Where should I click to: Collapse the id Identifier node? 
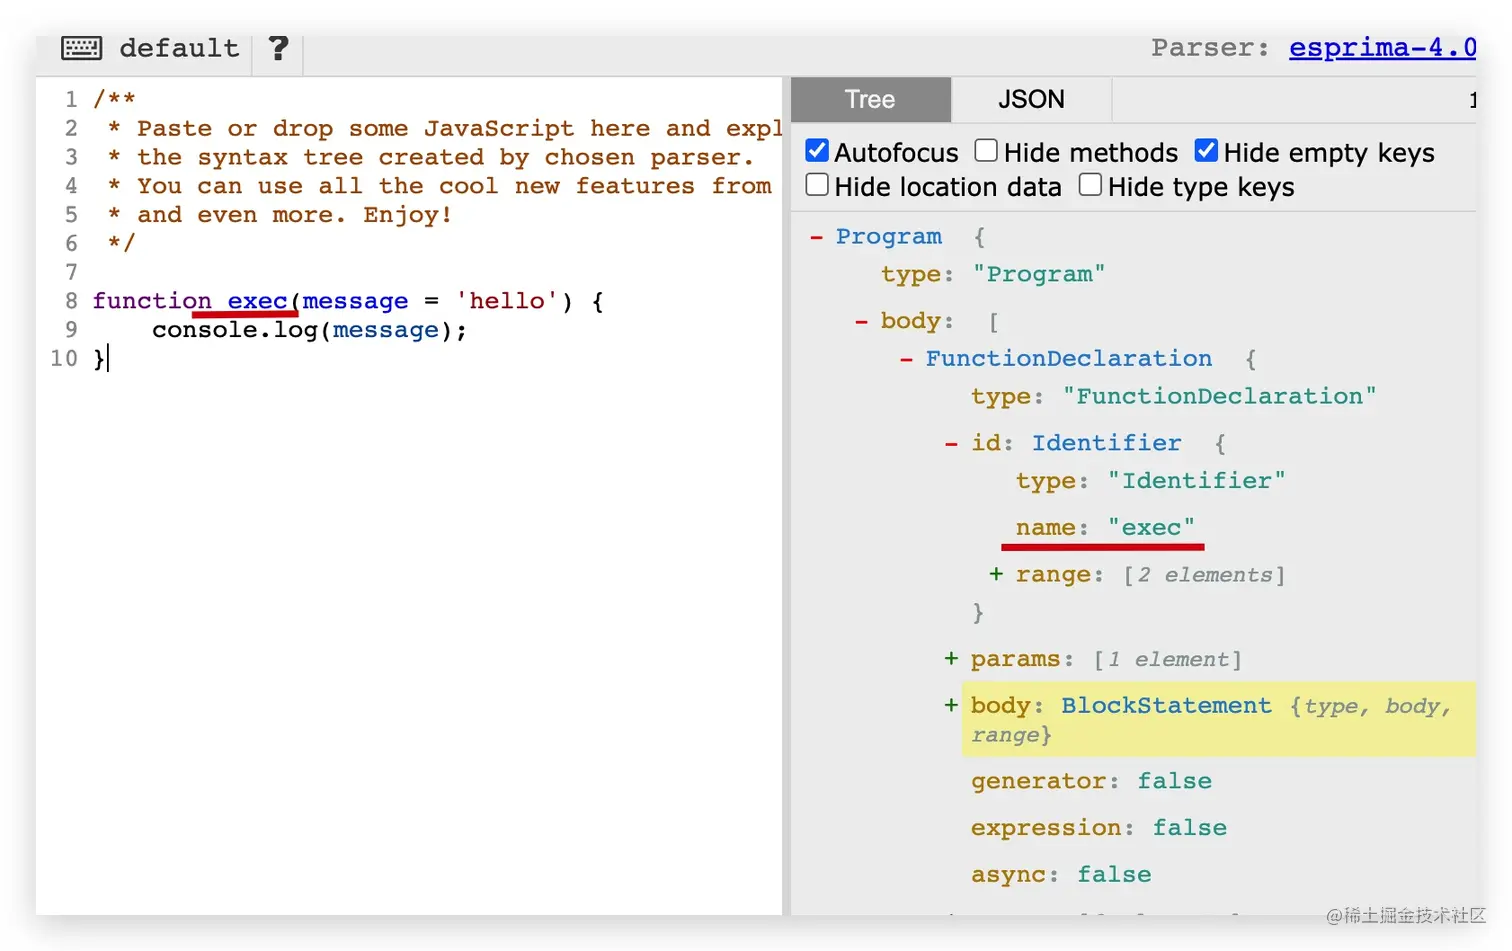[x=951, y=443]
